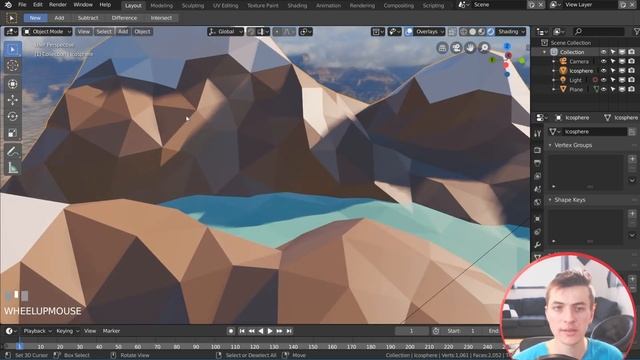Click the zoom view magnifier icon
This screenshot has height=360, width=640.
coord(484,48)
